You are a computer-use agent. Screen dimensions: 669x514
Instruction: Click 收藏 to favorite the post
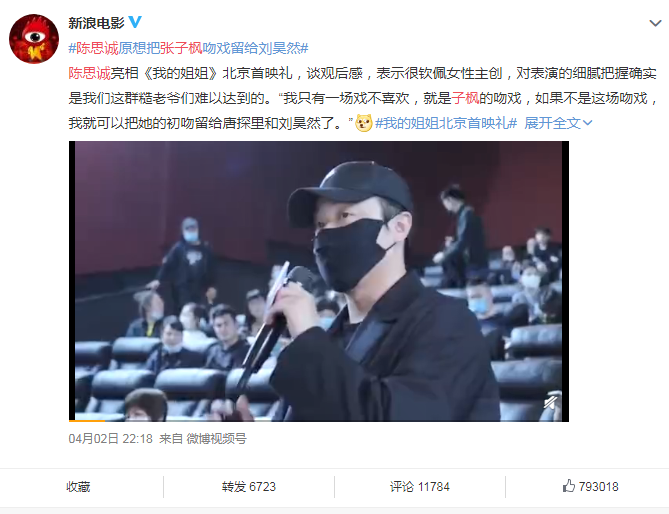78,487
